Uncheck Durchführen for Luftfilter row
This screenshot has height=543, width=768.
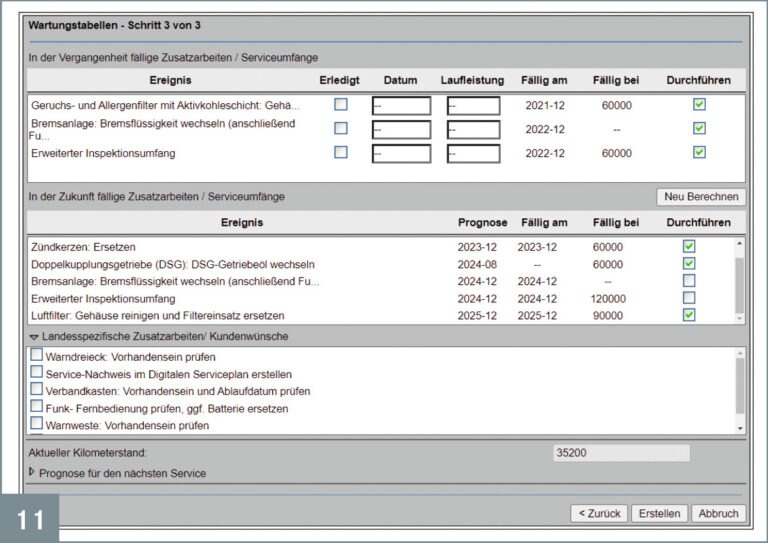(x=689, y=315)
